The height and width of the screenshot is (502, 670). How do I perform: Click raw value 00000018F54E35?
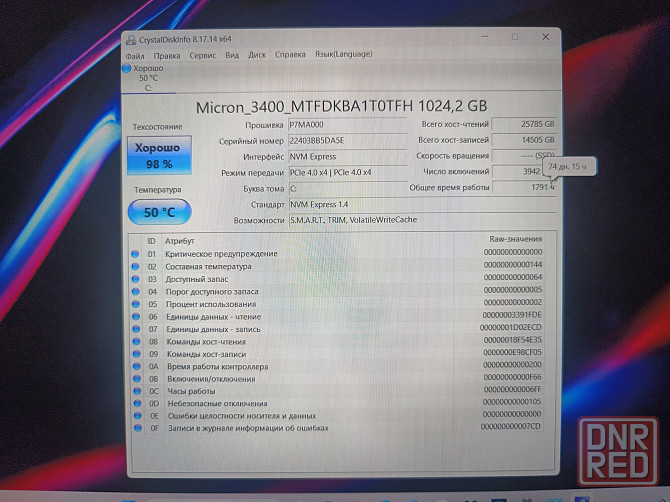point(512,340)
